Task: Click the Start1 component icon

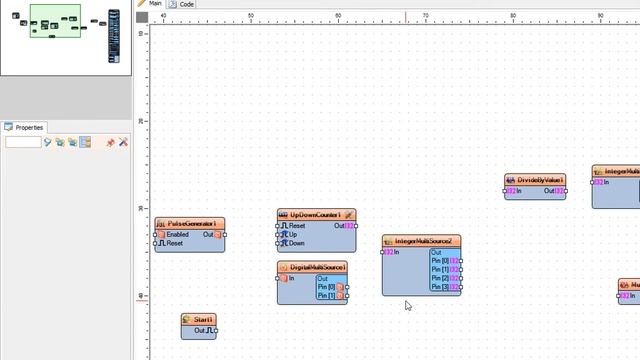Action: 187,320
